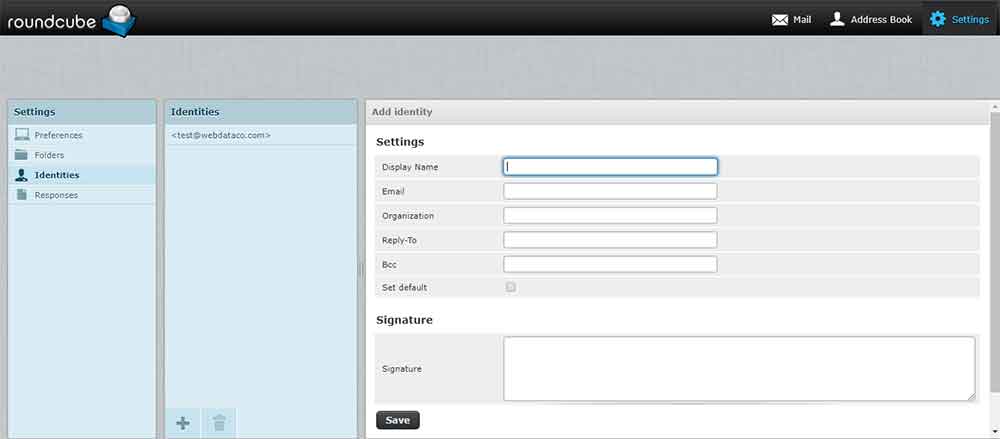1000x439 pixels.
Task: Focus the Display Name field
Action: 610,167
